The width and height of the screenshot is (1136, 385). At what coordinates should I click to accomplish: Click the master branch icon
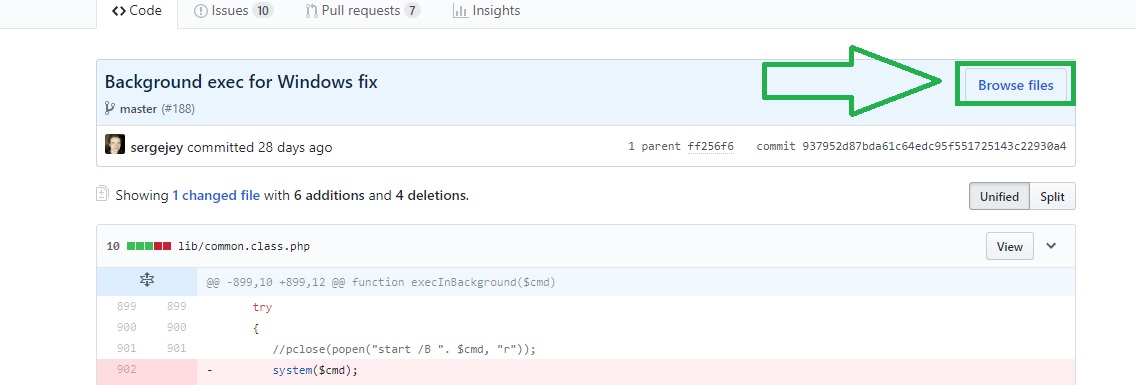pyautogui.click(x=109, y=109)
